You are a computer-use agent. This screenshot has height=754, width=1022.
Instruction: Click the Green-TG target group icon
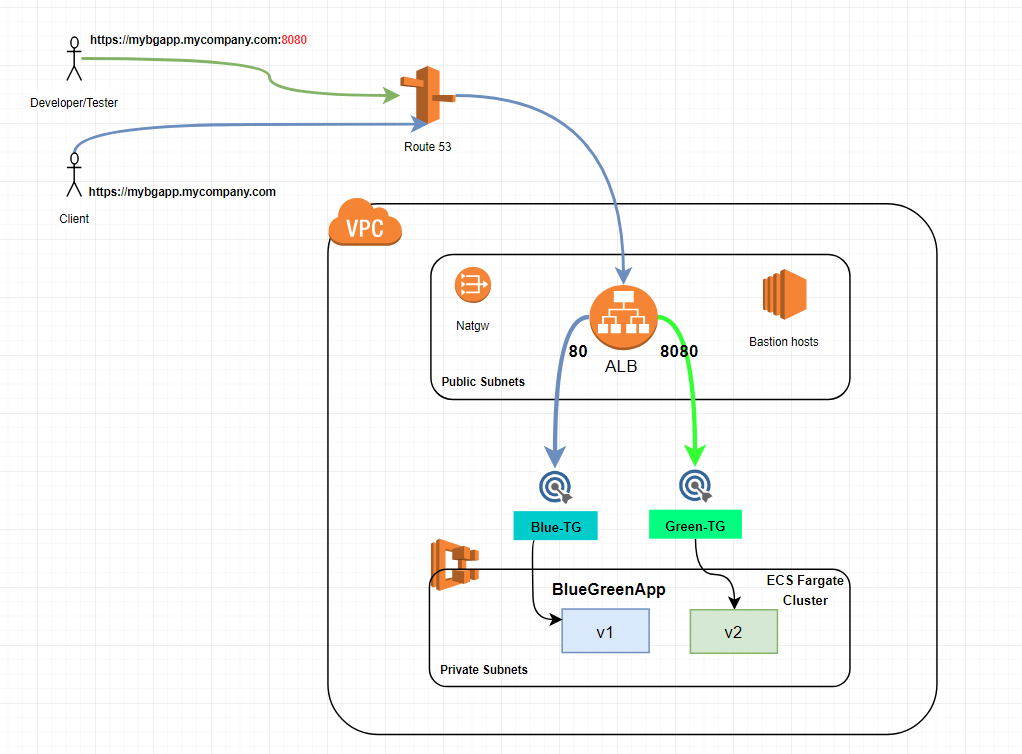point(695,486)
